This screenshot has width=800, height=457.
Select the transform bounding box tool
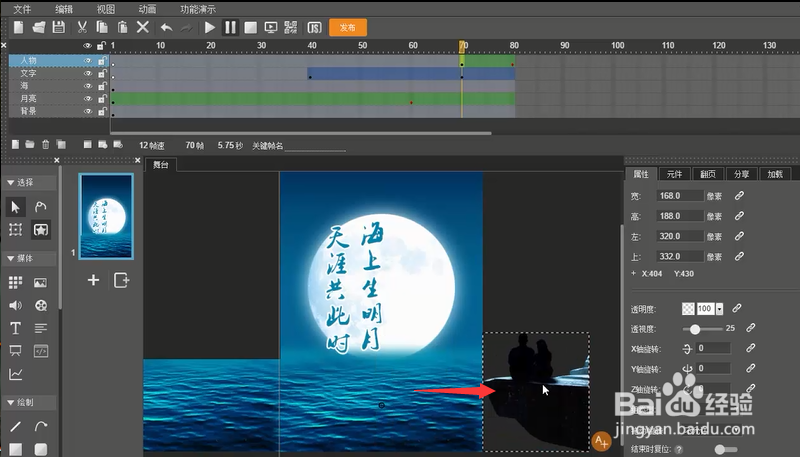pyautogui.click(x=15, y=230)
